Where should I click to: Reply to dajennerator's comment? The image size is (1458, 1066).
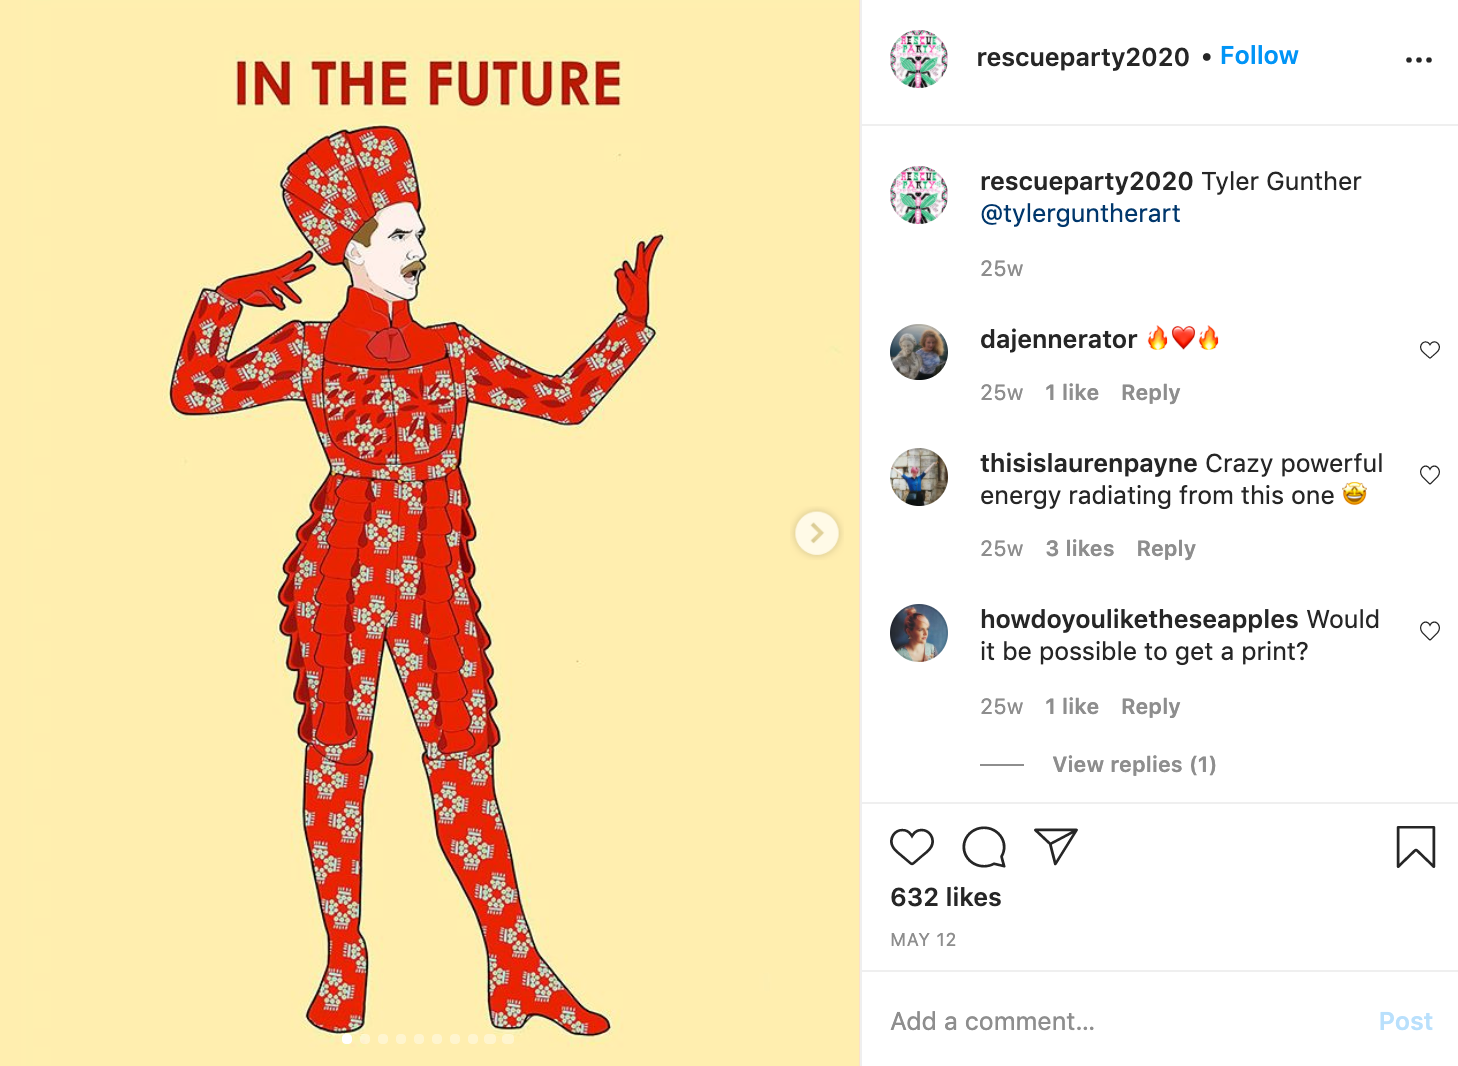(1150, 393)
